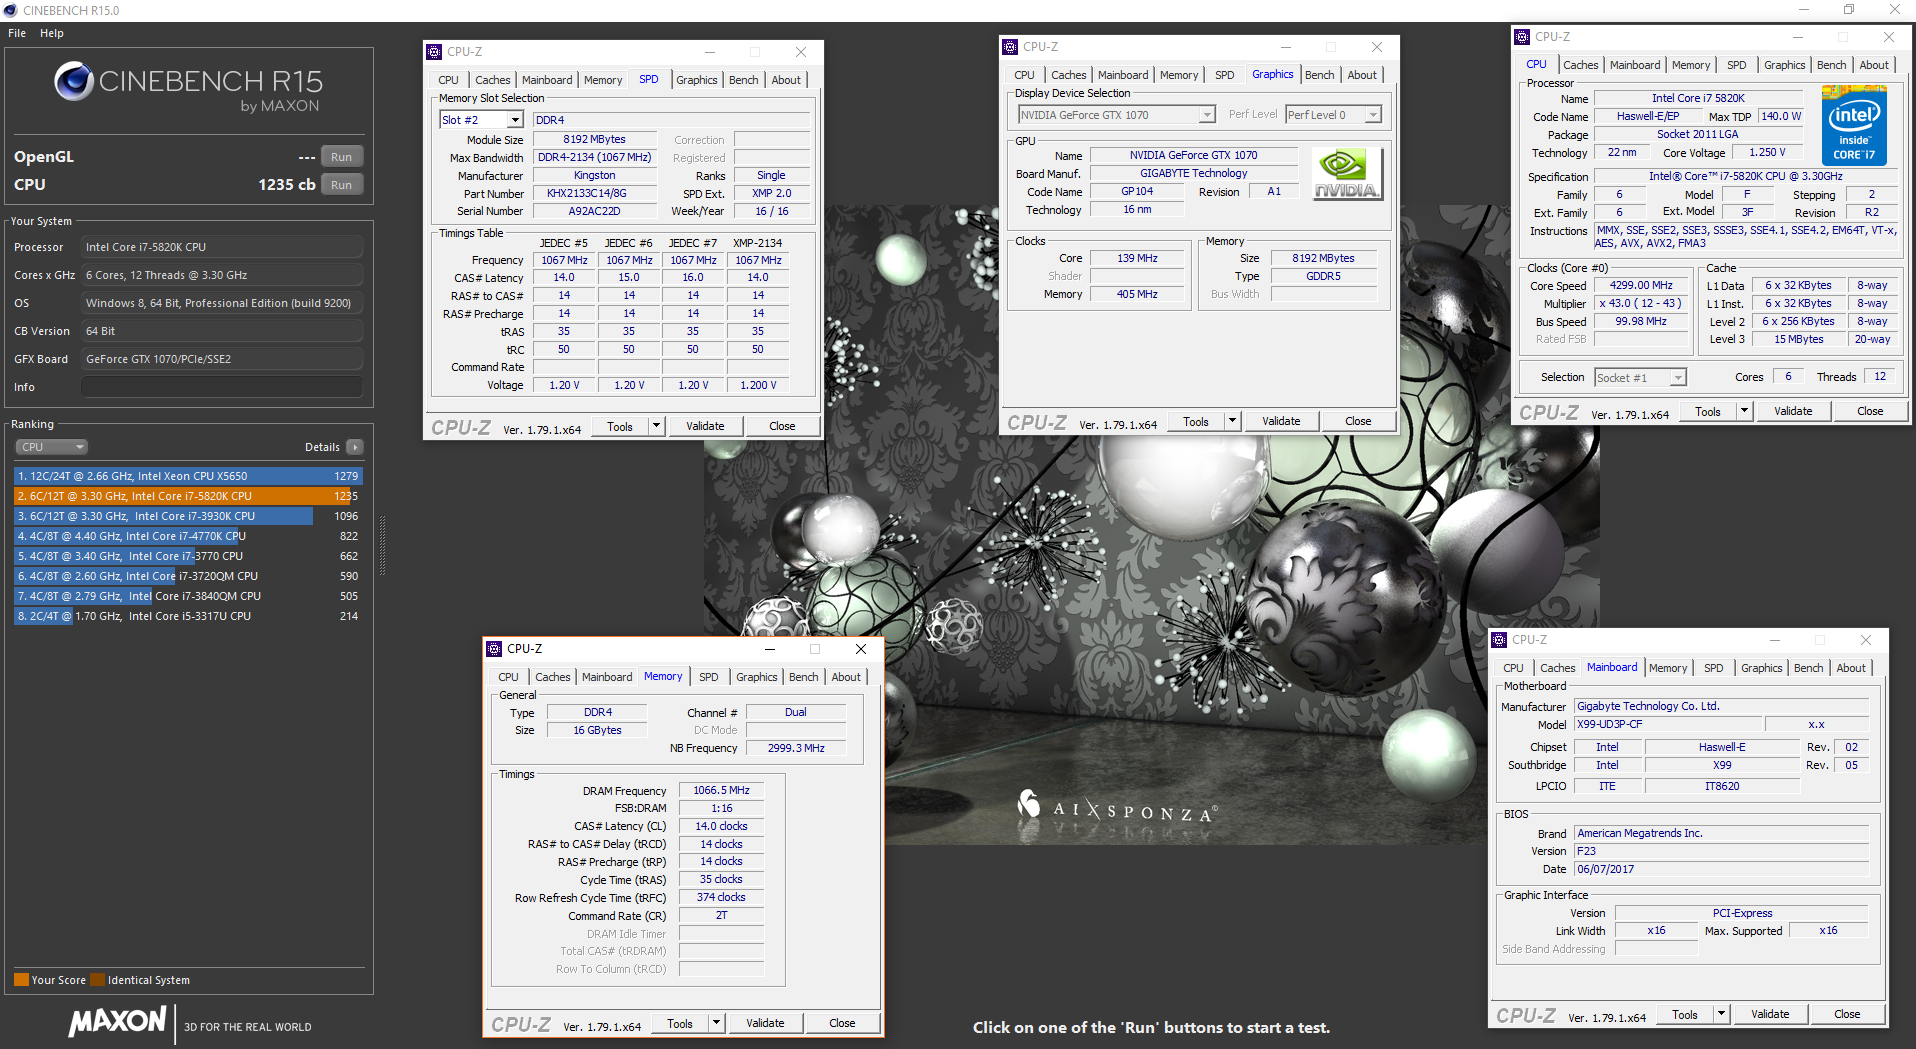1916x1049 pixels.
Task: Click the Multiplier value x 43.0
Action: point(1641,303)
